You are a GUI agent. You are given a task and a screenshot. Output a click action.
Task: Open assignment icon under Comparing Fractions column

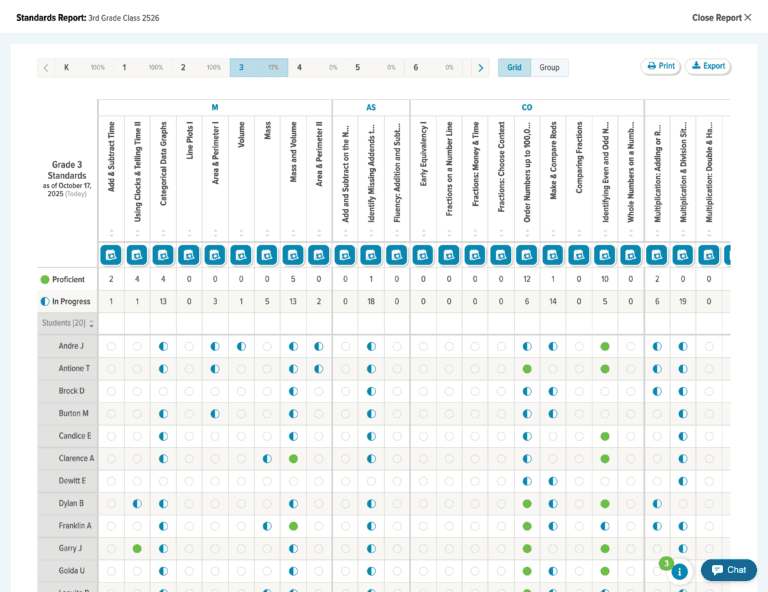(x=579, y=255)
